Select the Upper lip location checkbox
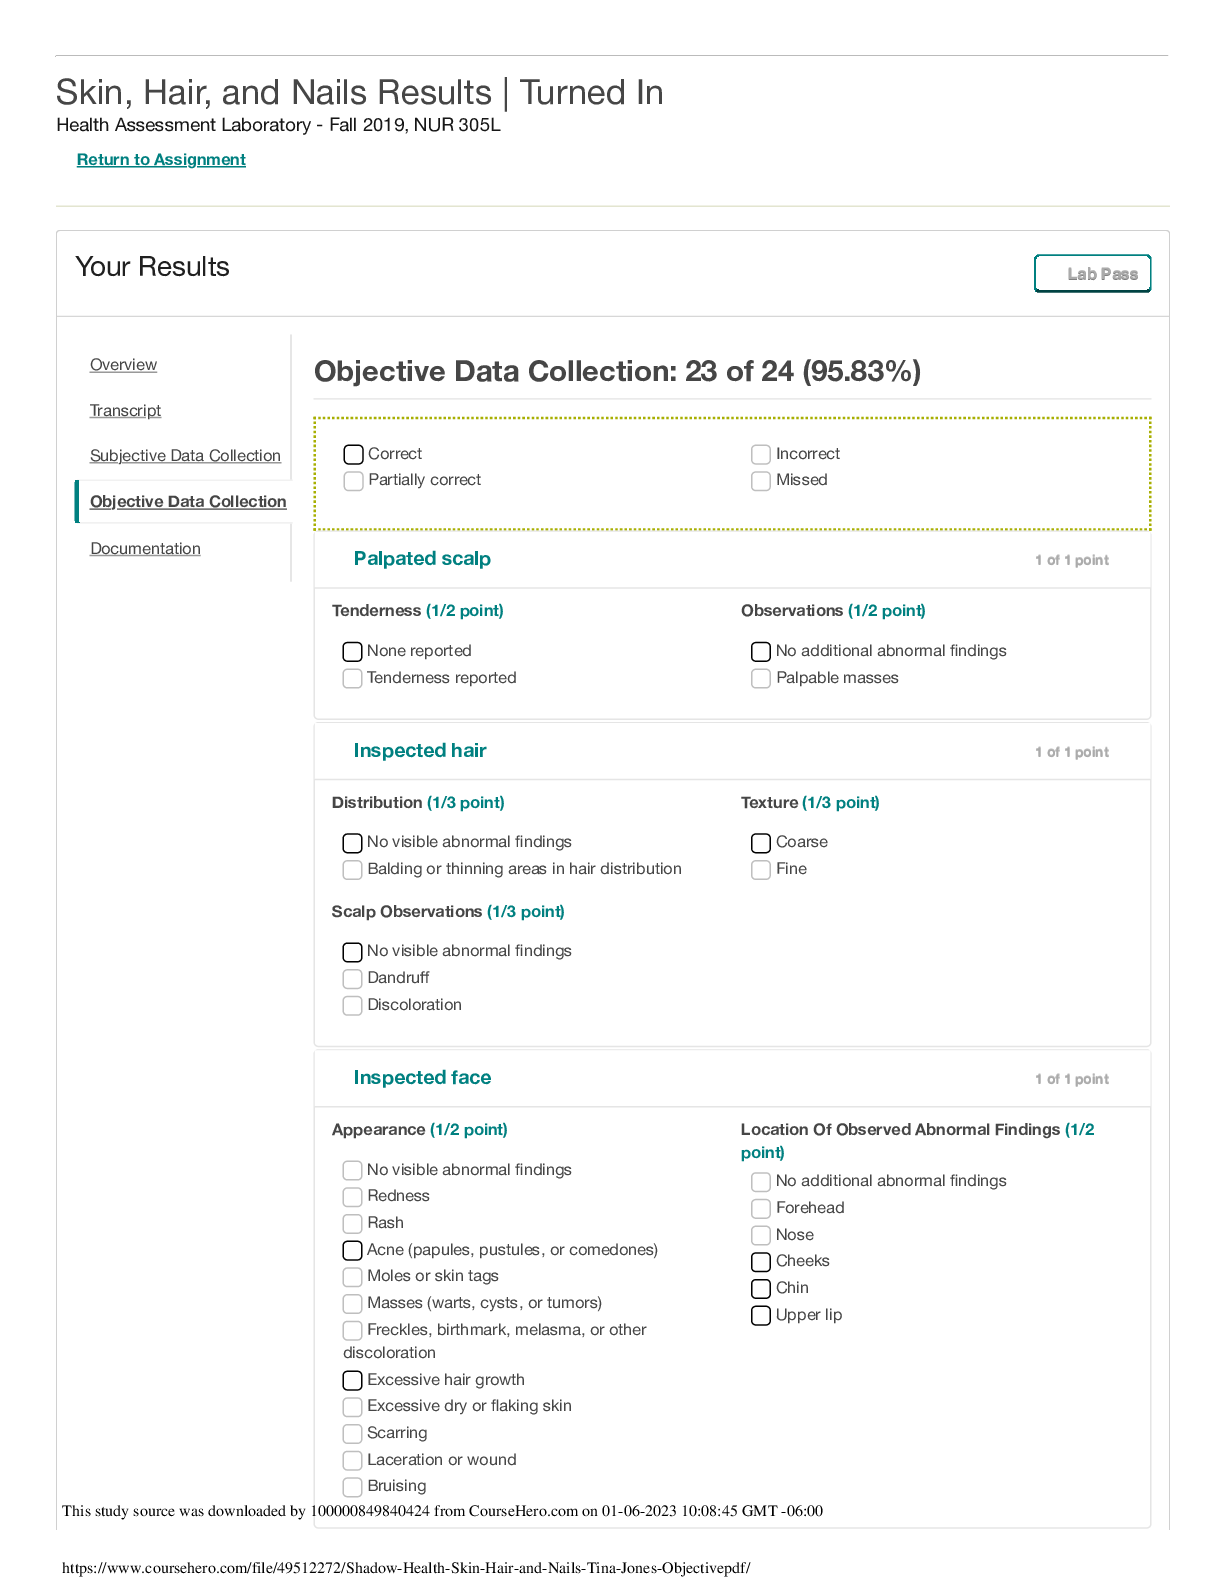The image size is (1224, 1584). coord(761,1316)
